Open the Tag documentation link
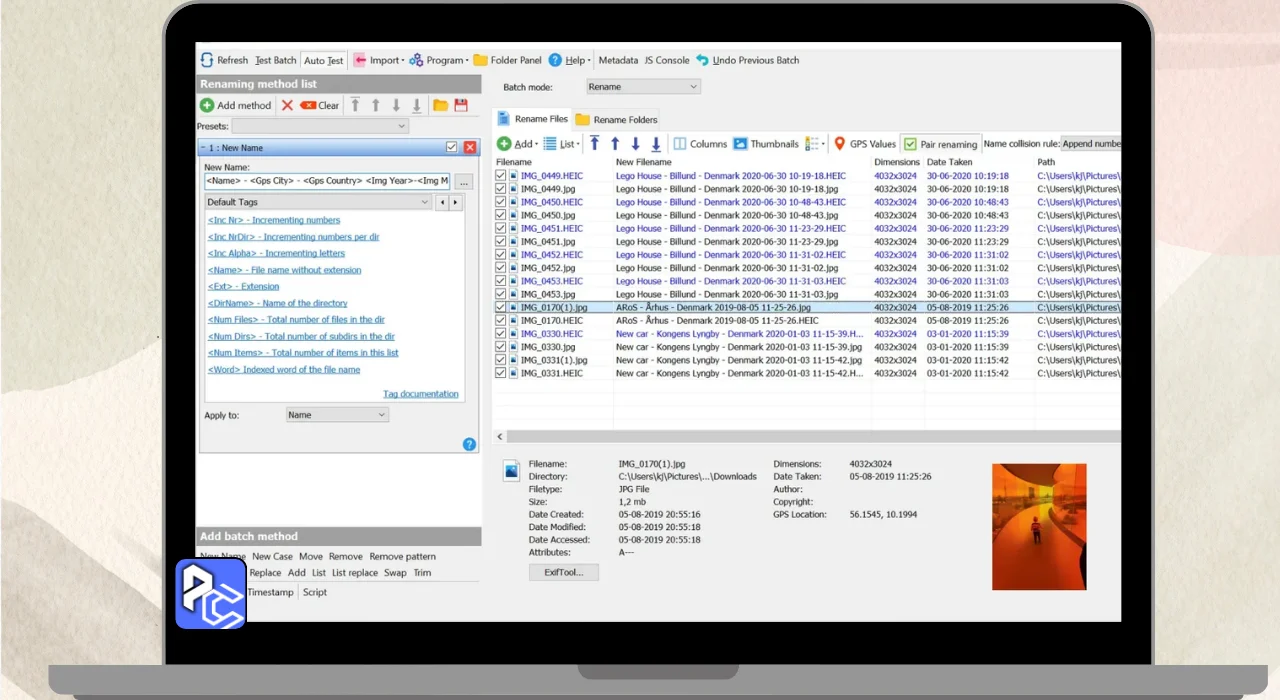Screen dimensions: 1280x700 pos(420,394)
